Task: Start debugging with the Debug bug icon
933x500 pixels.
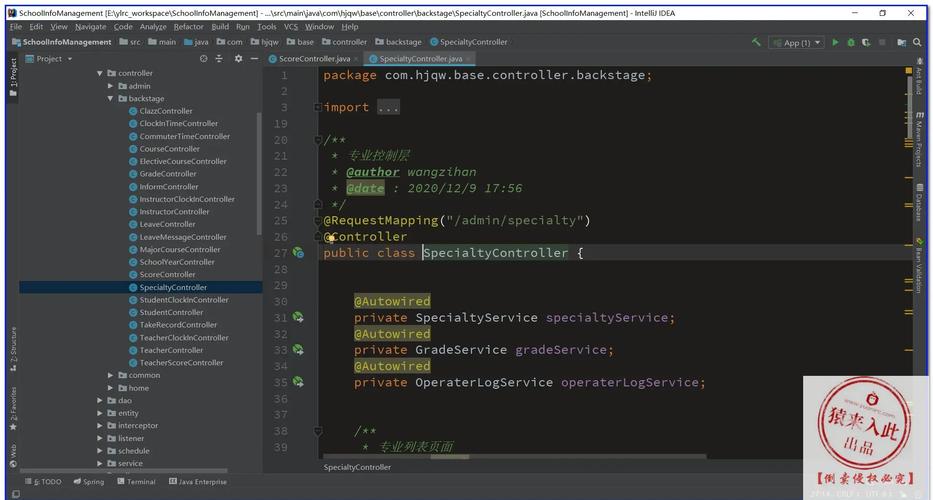Action: [x=851, y=42]
